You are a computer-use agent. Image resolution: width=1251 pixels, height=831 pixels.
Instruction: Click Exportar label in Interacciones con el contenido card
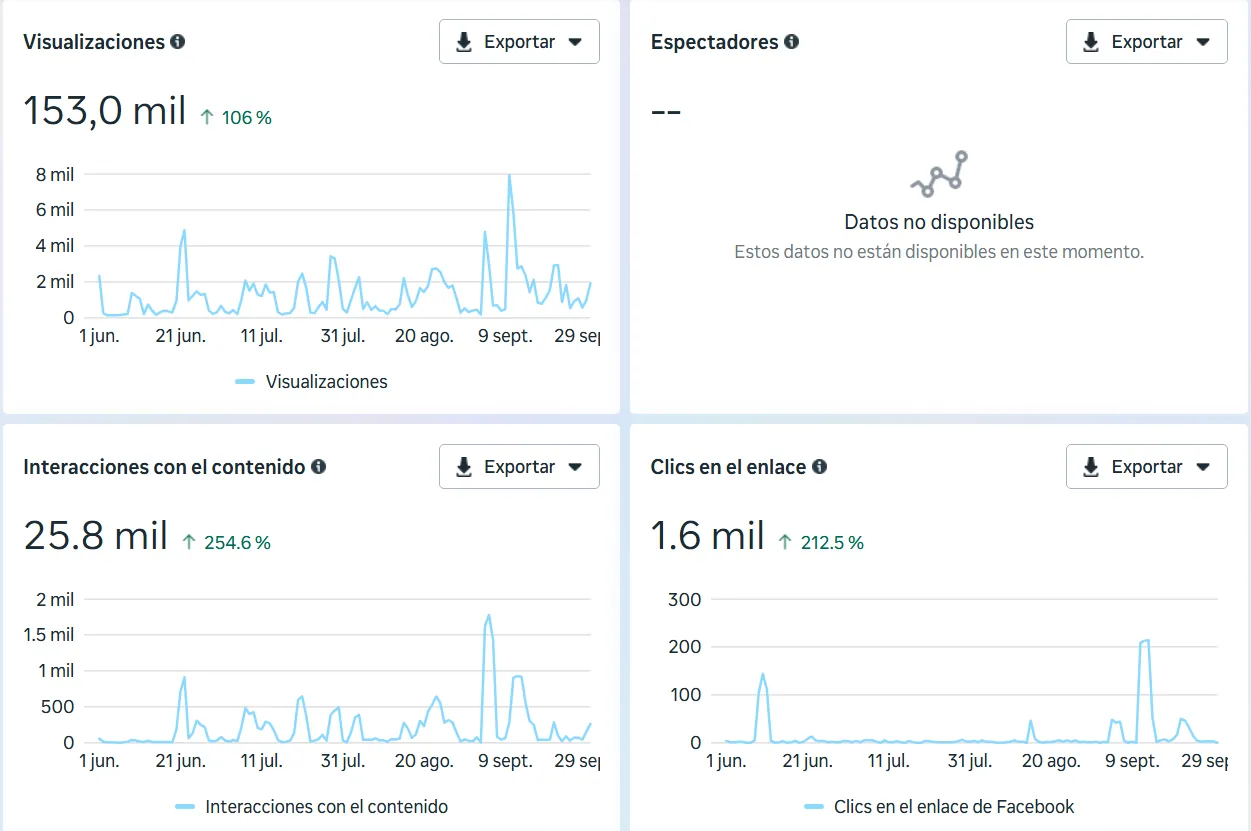click(x=520, y=467)
